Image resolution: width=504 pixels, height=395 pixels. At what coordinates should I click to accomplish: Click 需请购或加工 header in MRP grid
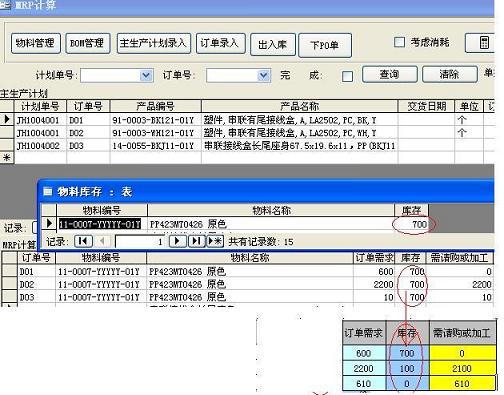459,258
